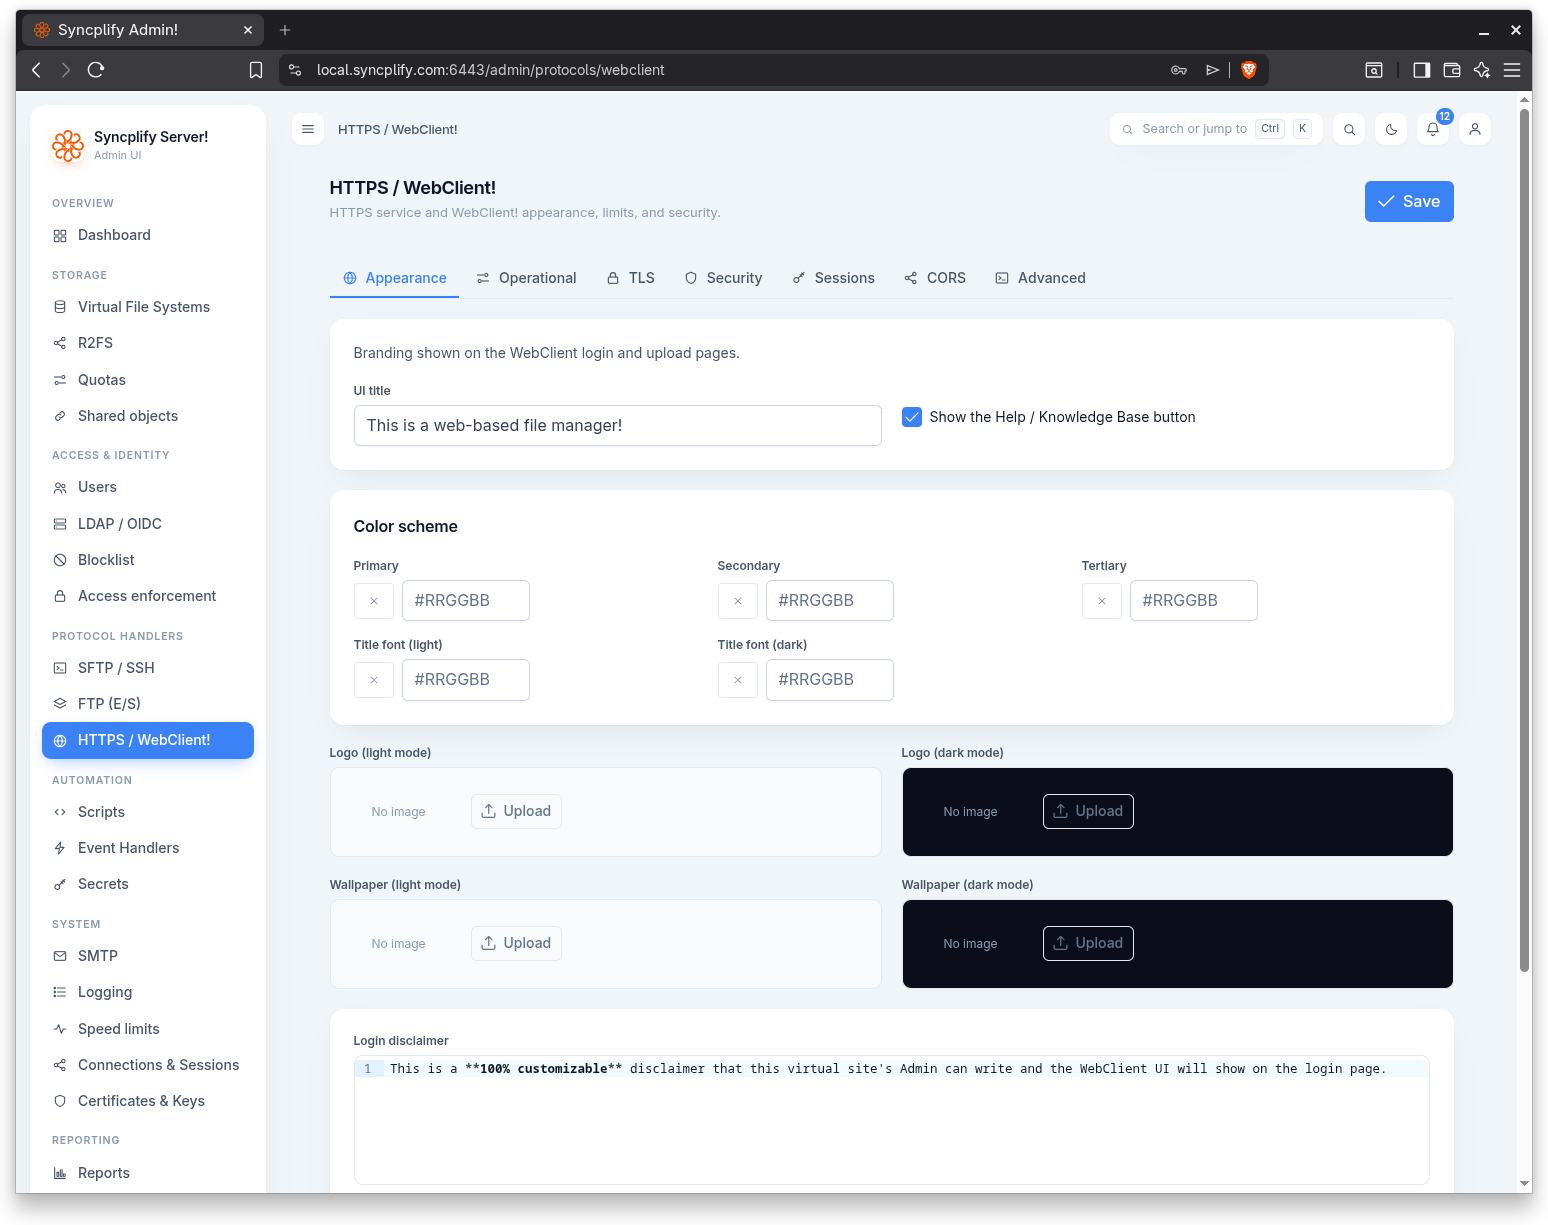This screenshot has height=1225, width=1548.
Task: Open Logging in the sidebar
Action: 148,992
